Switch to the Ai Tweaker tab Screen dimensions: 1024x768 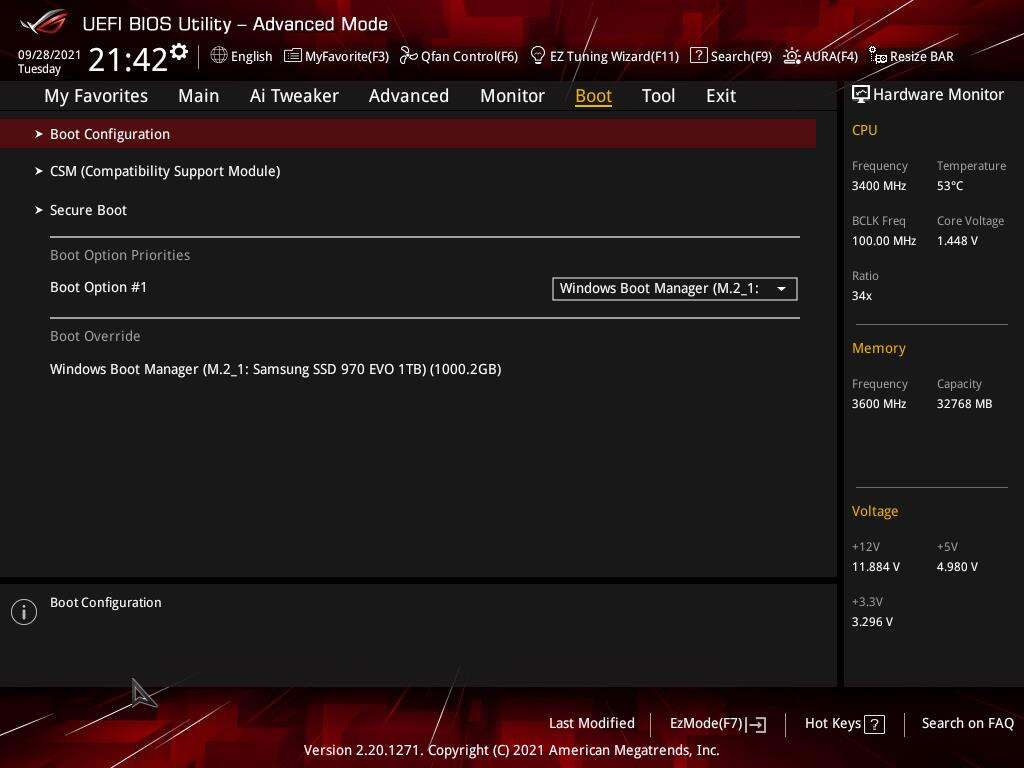294,96
